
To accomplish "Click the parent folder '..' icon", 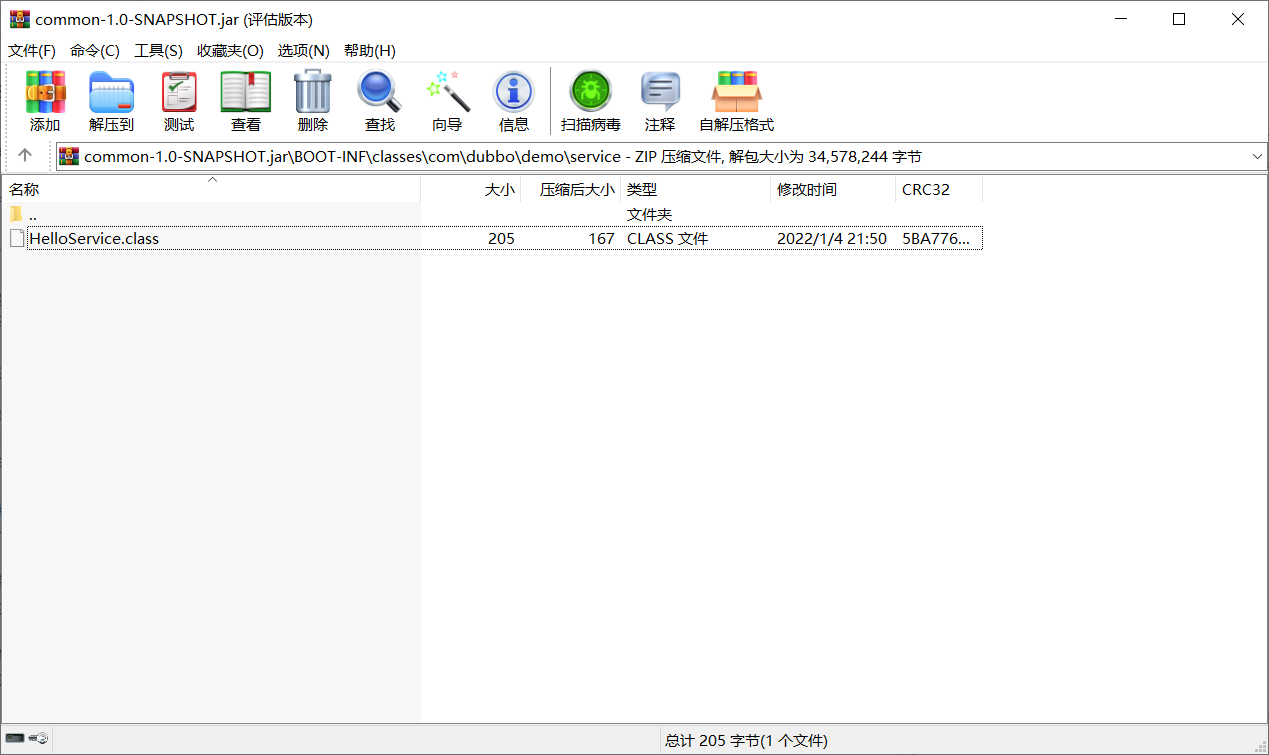I will [x=16, y=214].
